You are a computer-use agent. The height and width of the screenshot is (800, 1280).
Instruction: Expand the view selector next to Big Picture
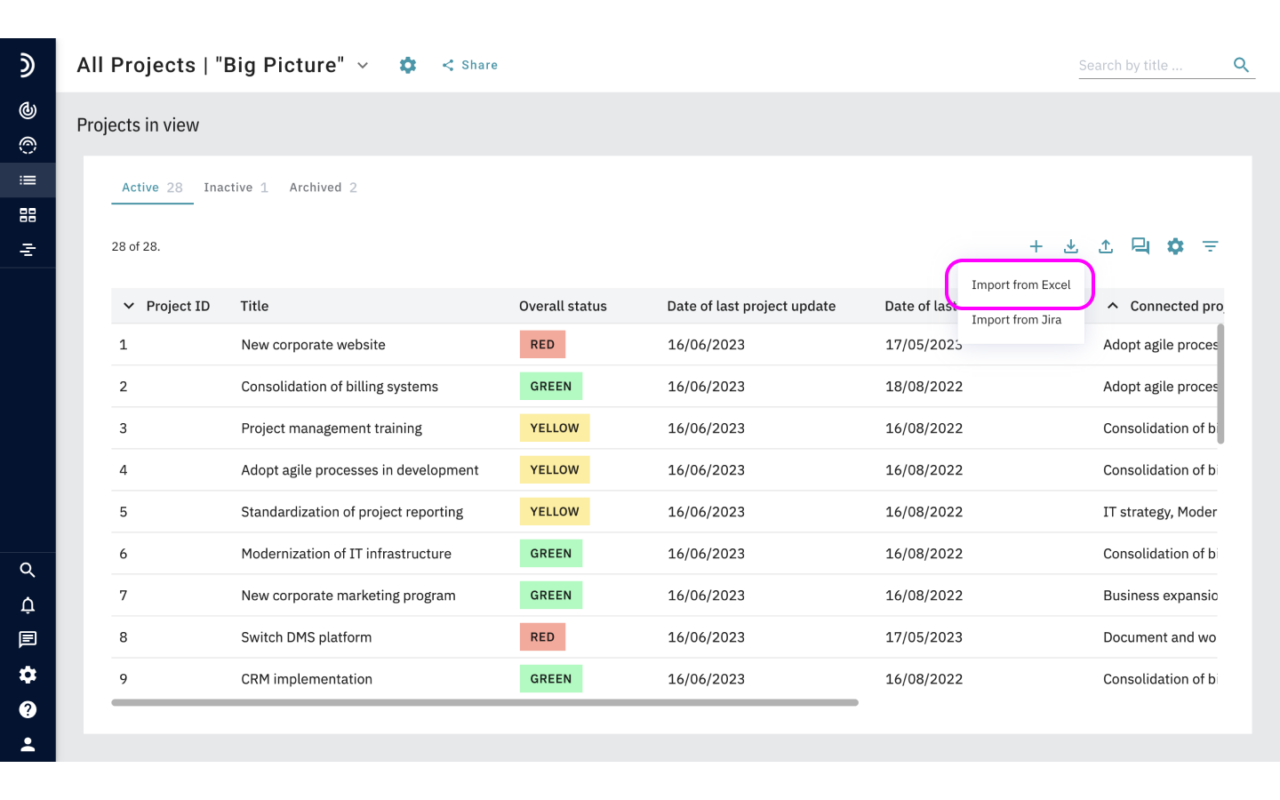pyautogui.click(x=362, y=64)
